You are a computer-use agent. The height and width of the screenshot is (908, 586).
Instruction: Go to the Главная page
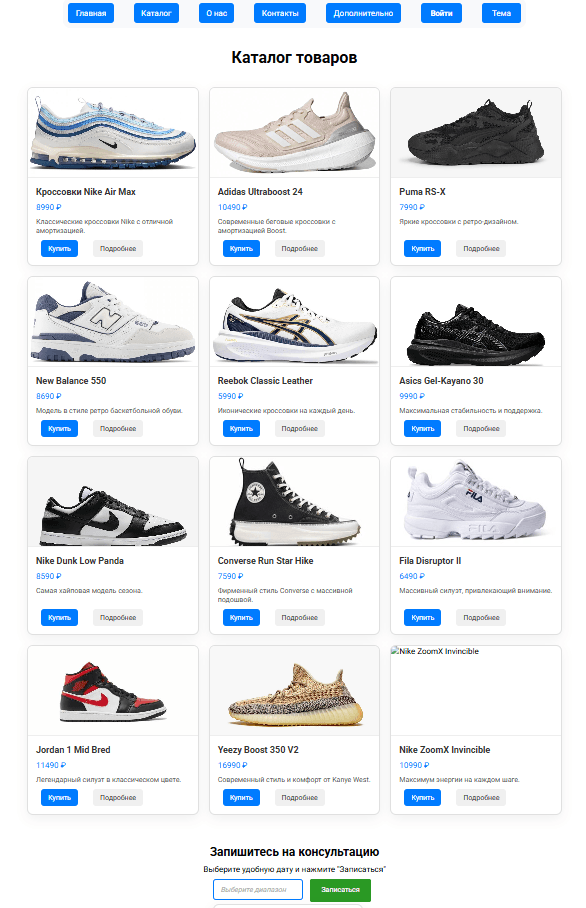tap(91, 13)
